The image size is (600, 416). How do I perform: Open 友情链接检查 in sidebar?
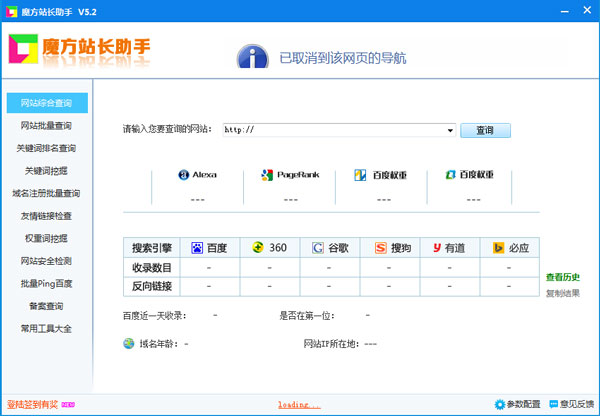(x=46, y=216)
